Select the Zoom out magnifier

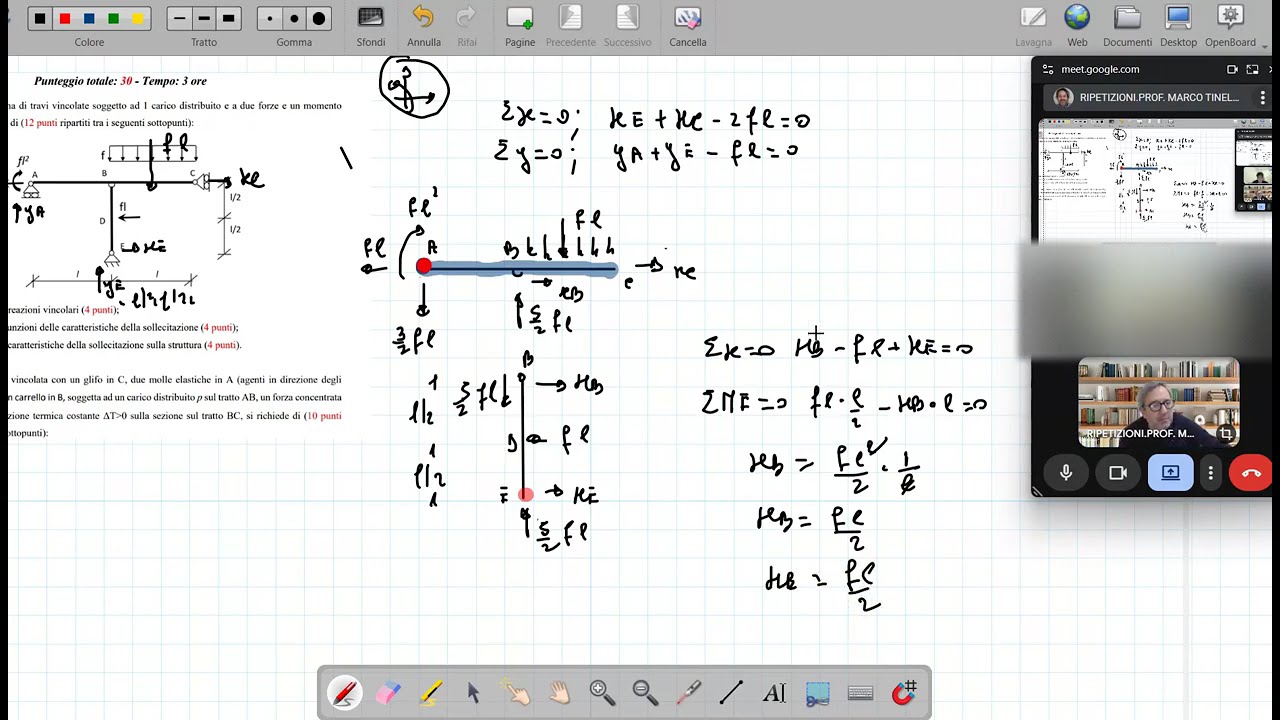(645, 692)
